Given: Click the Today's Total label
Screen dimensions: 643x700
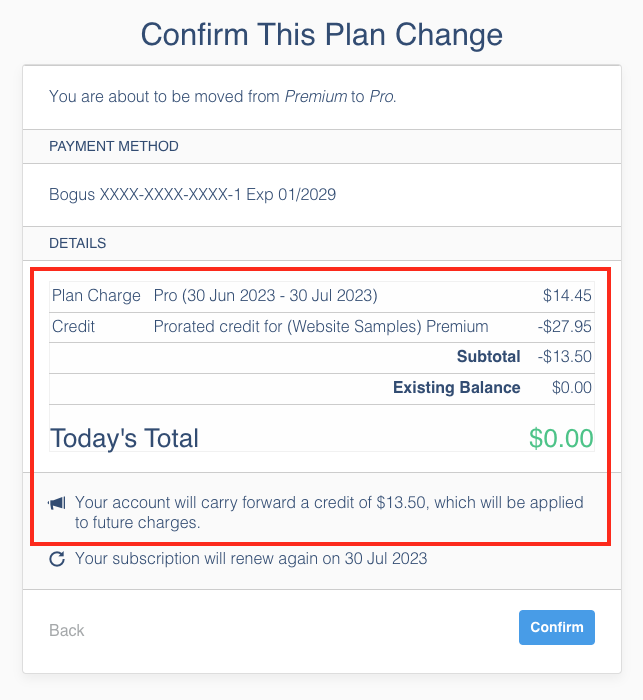Looking at the screenshot, I should point(125,438).
